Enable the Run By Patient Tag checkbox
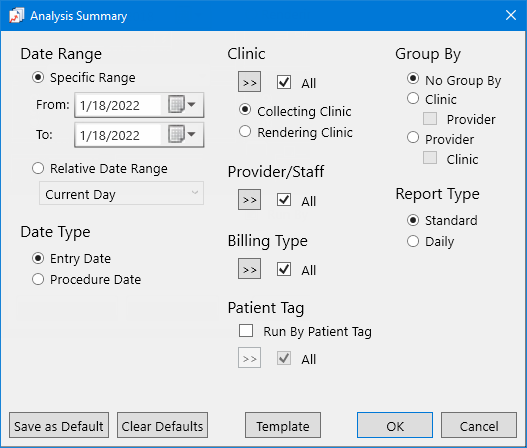Image resolution: width=527 pixels, height=448 pixels. [246, 331]
